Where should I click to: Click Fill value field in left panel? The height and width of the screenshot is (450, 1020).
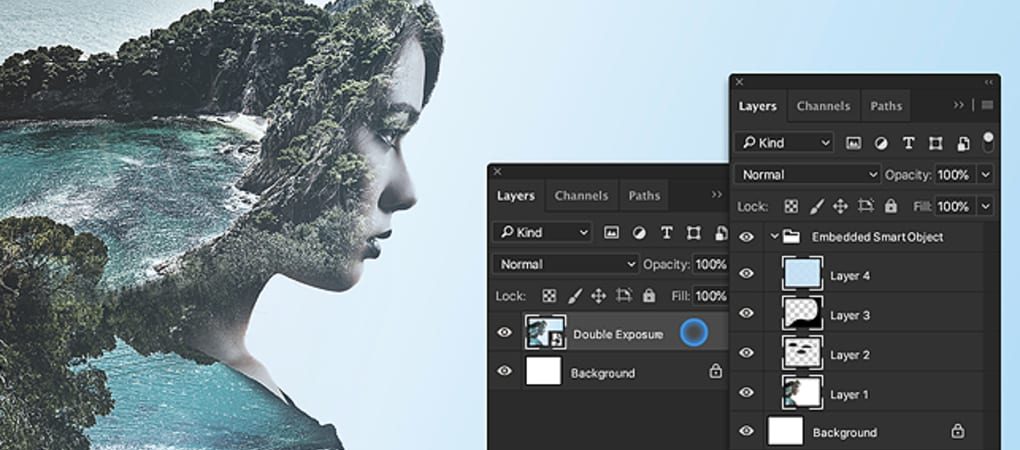[x=710, y=296]
